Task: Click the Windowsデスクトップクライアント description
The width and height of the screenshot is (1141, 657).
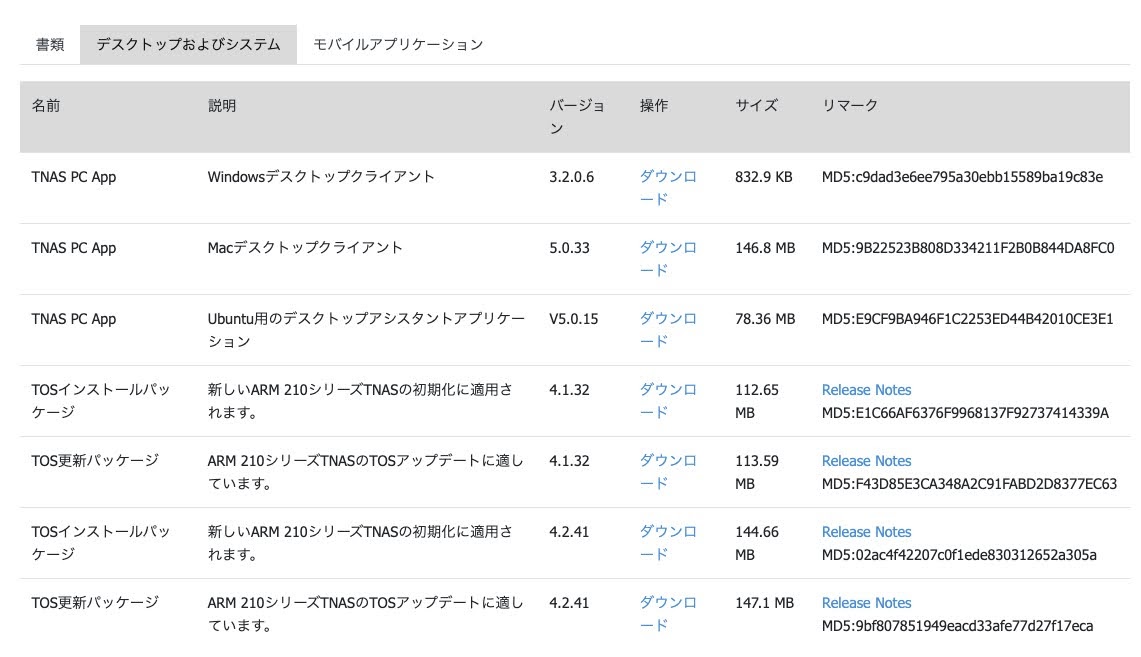Action: pos(321,177)
